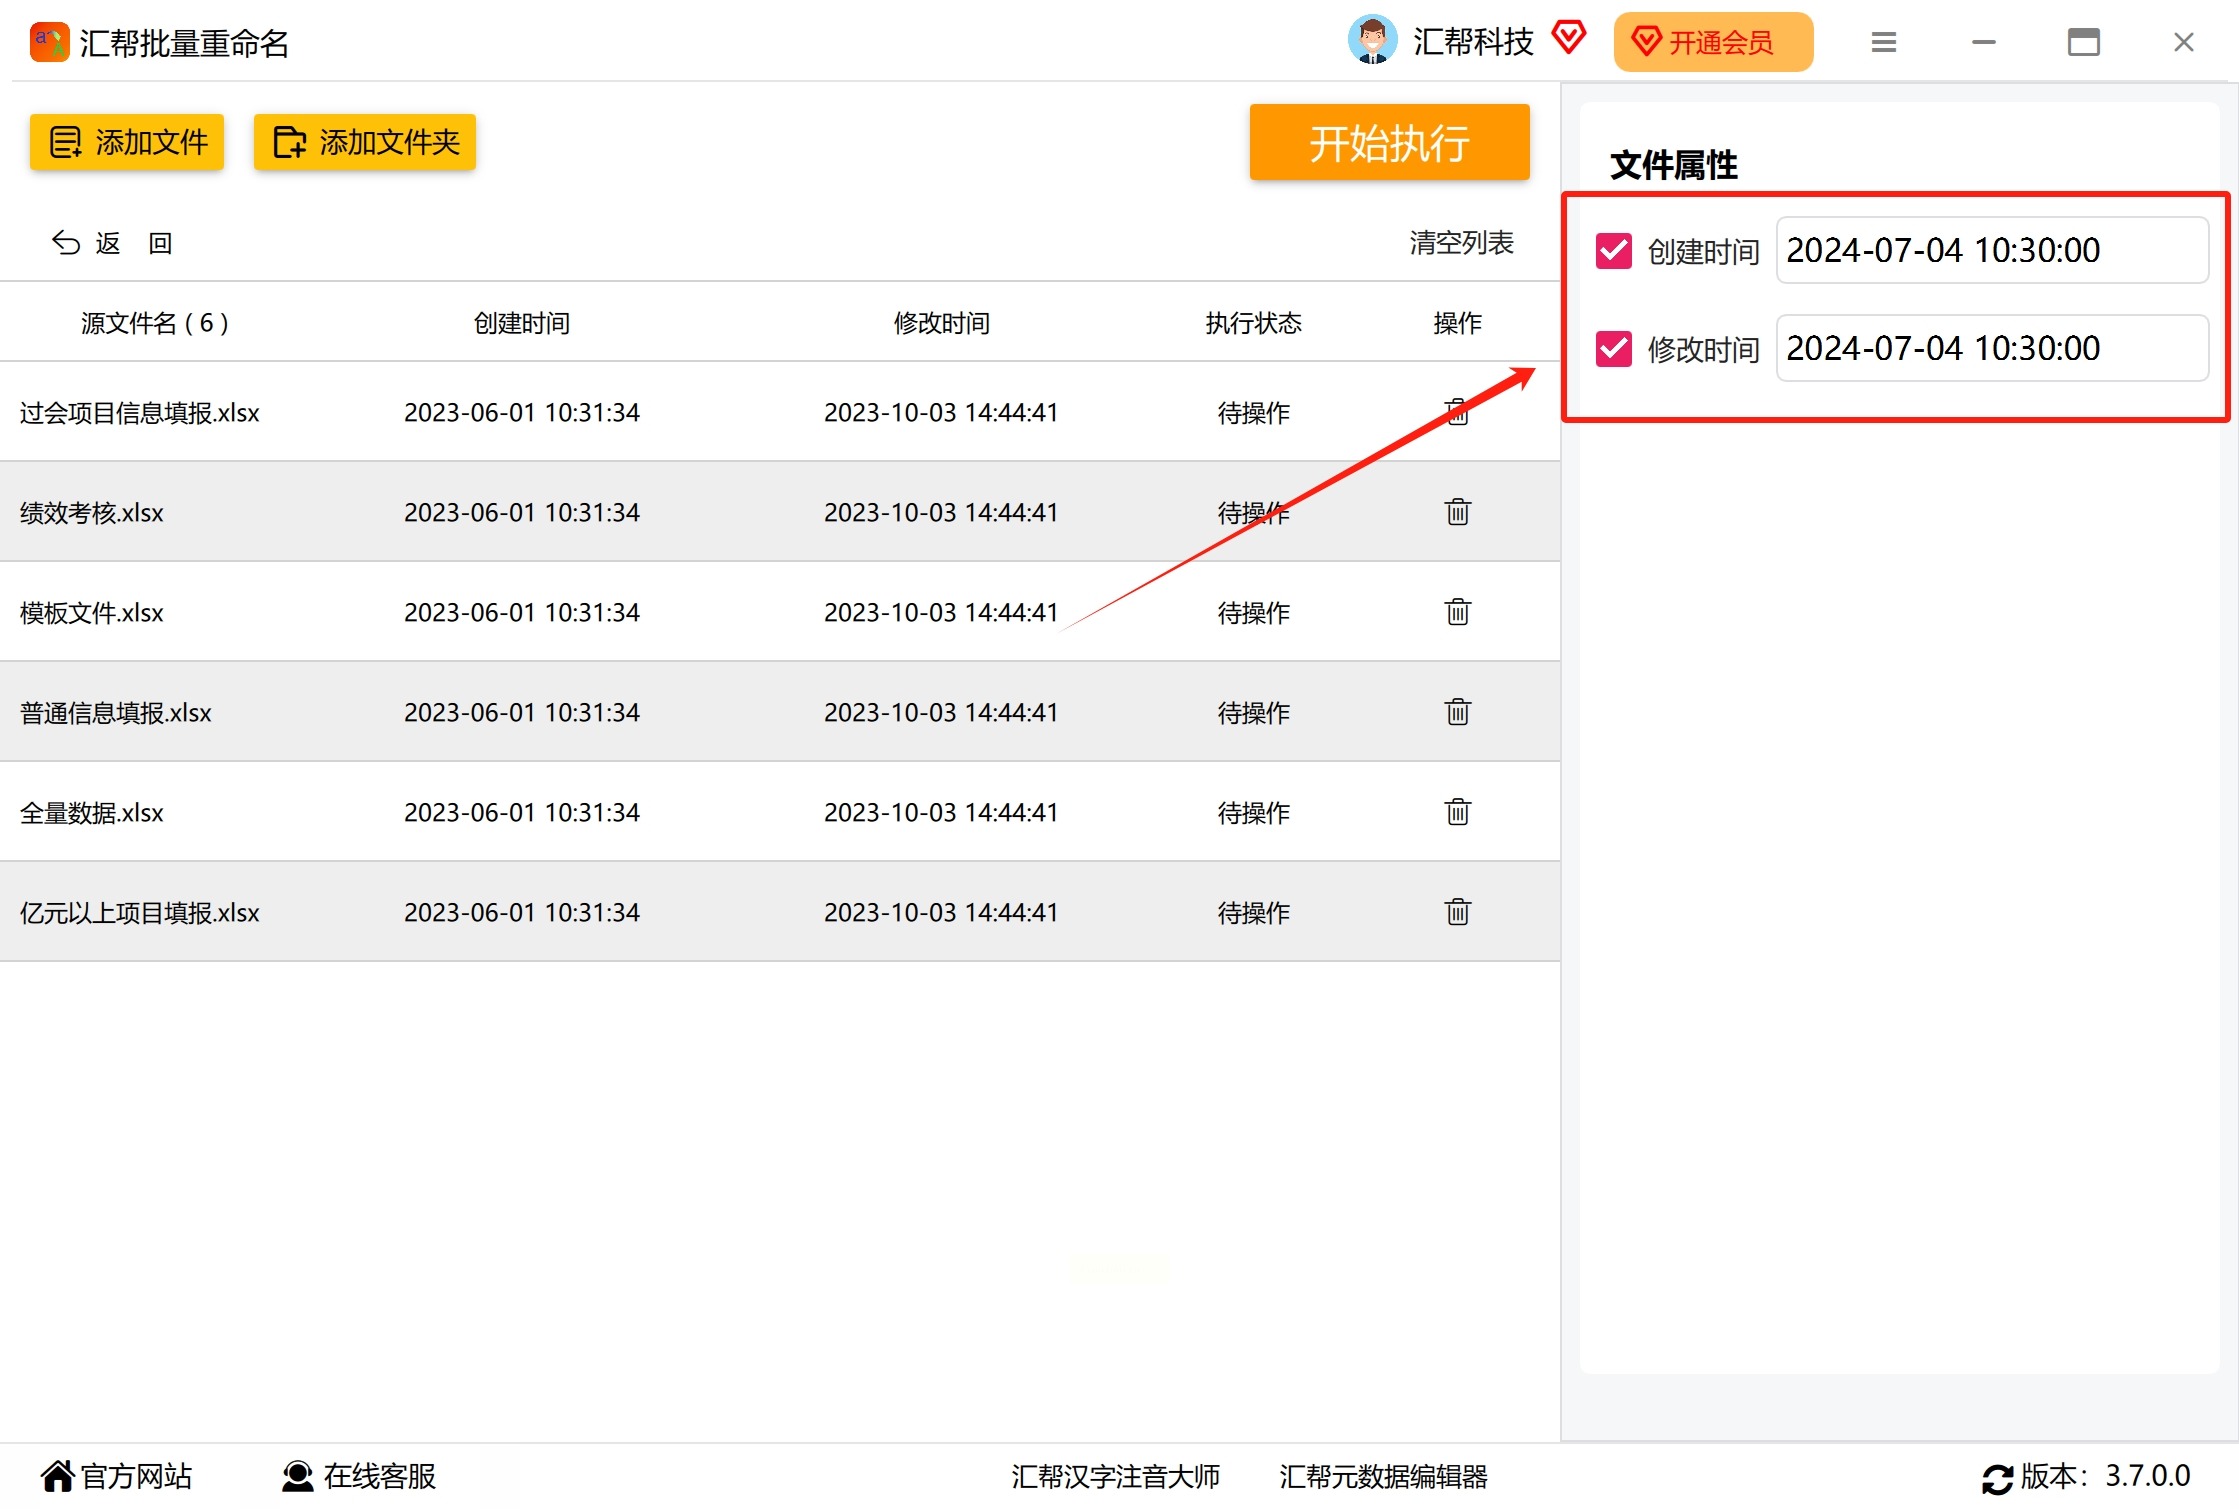
Task: Uncheck the 修改时间 checkbox
Action: tap(1613, 349)
